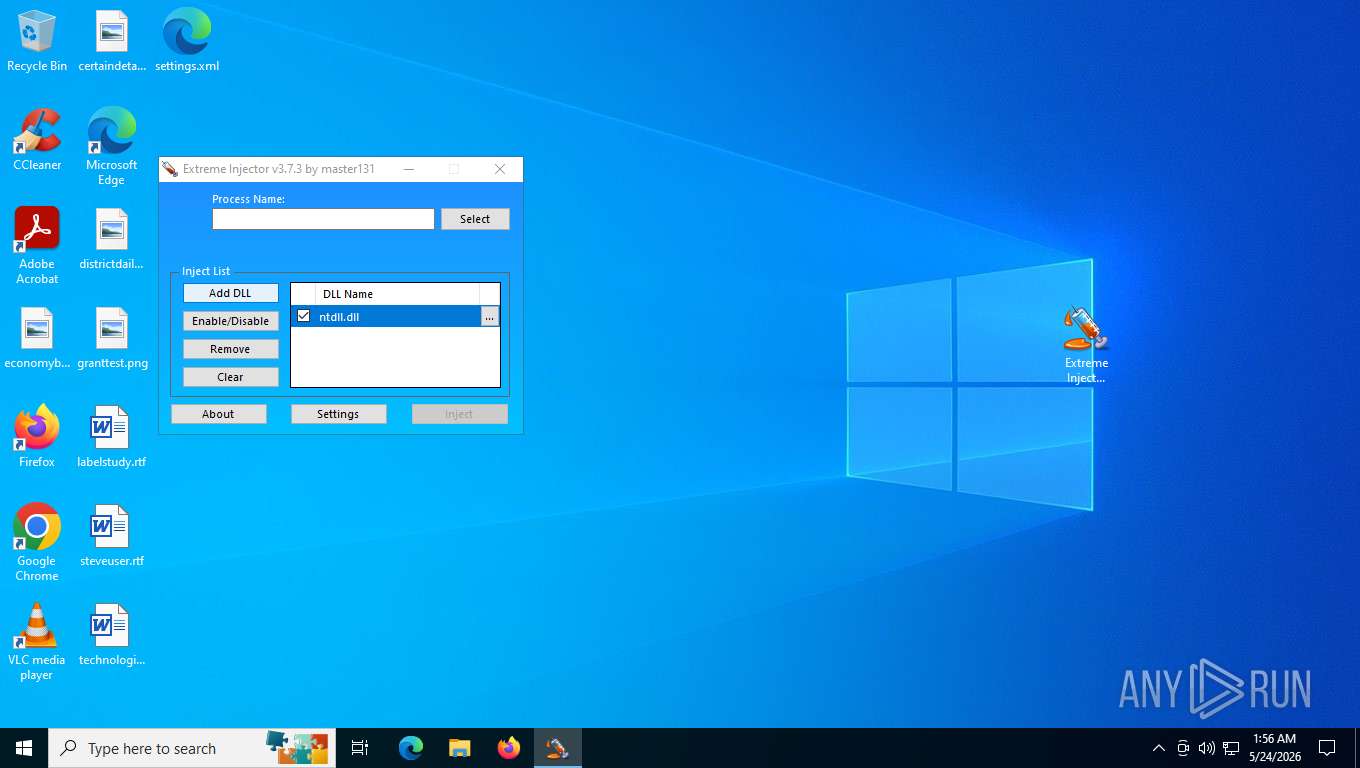Viewport: 1360px width, 768px height.
Task: Open File Explorer from the taskbar
Action: tap(460, 748)
